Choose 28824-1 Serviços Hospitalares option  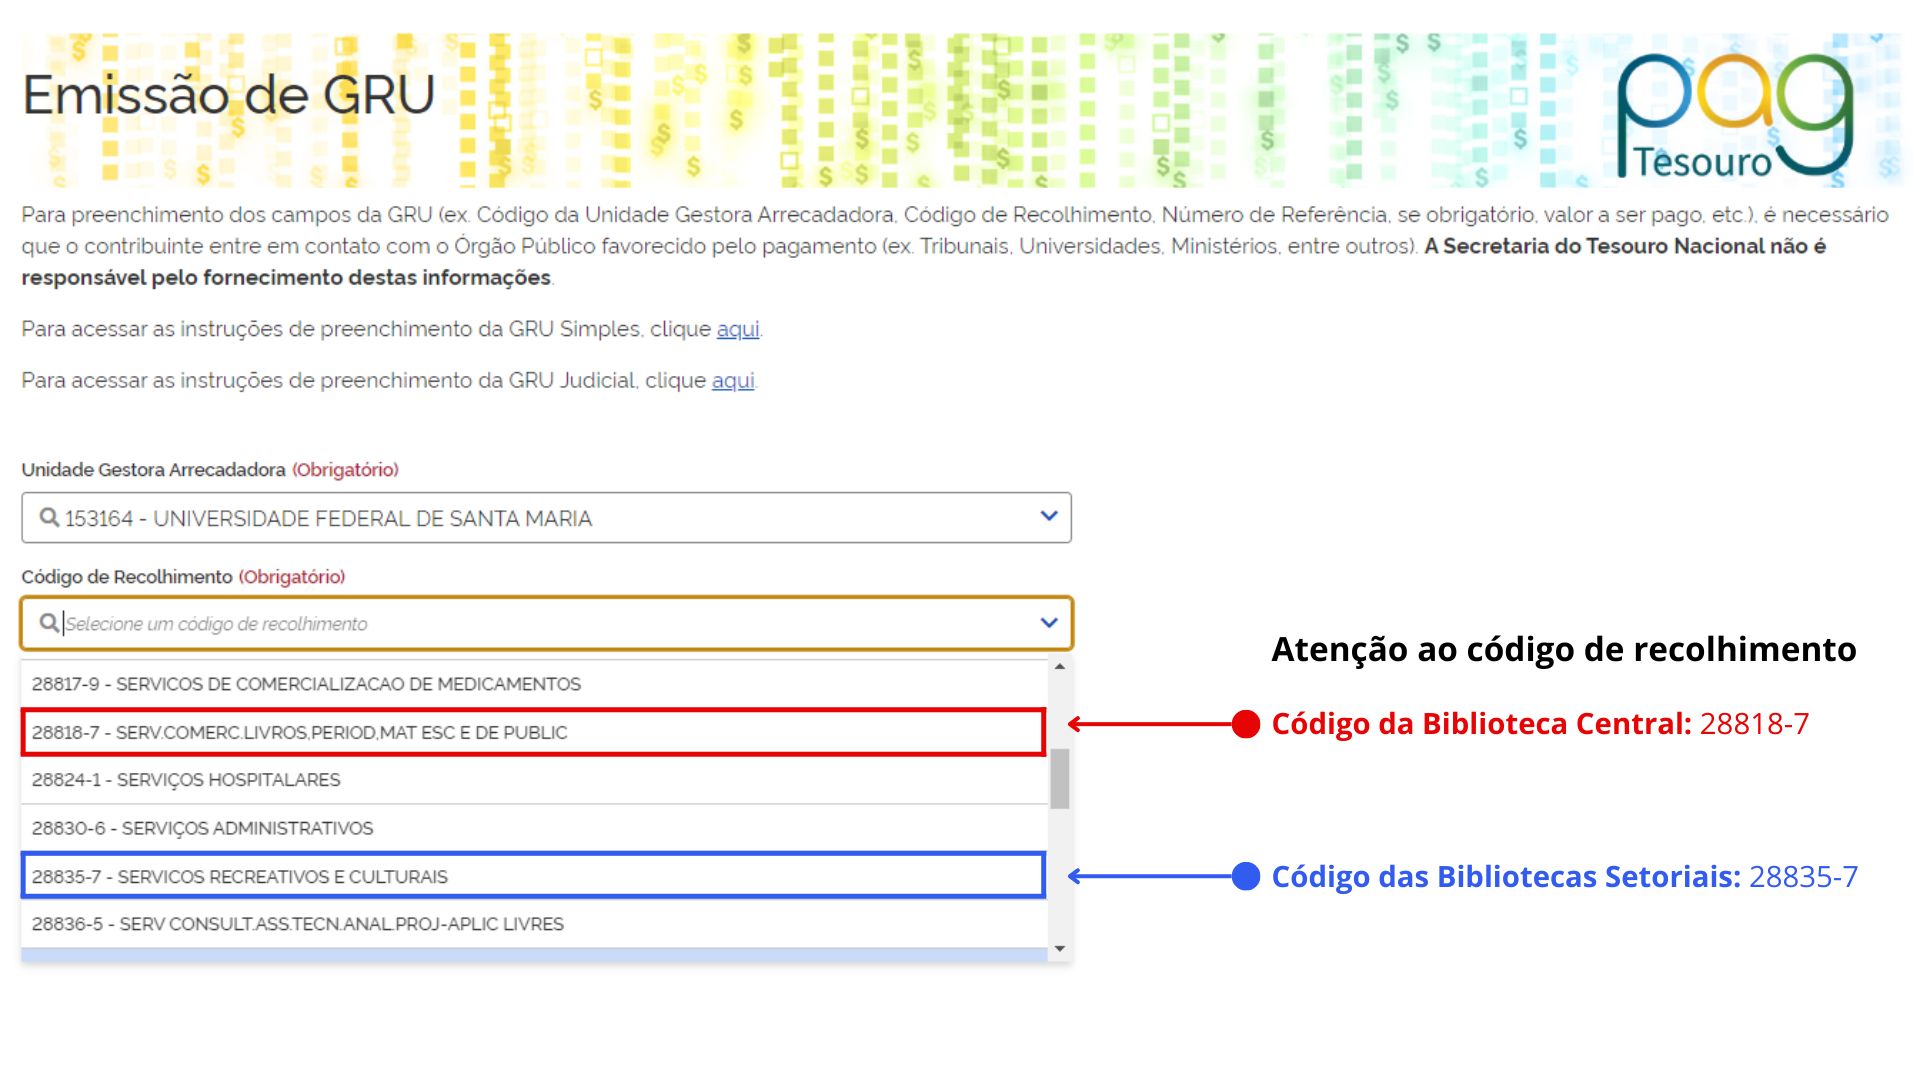coord(186,780)
